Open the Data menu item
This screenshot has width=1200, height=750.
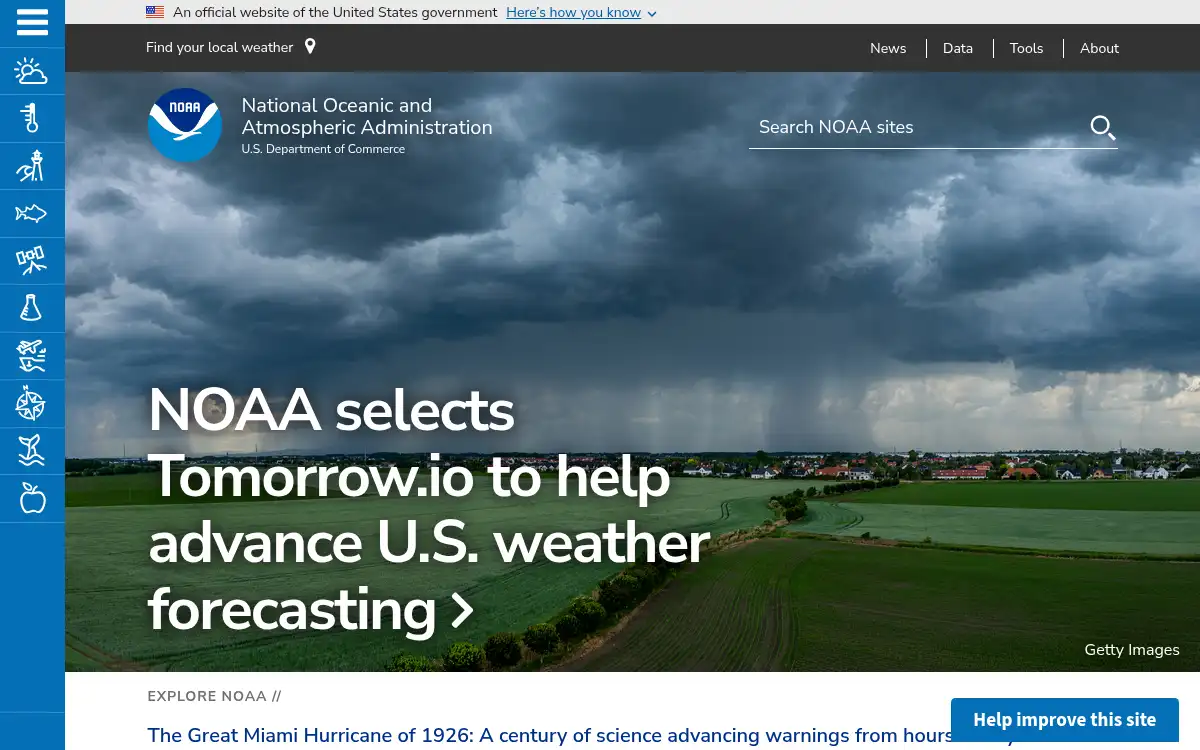(x=958, y=48)
